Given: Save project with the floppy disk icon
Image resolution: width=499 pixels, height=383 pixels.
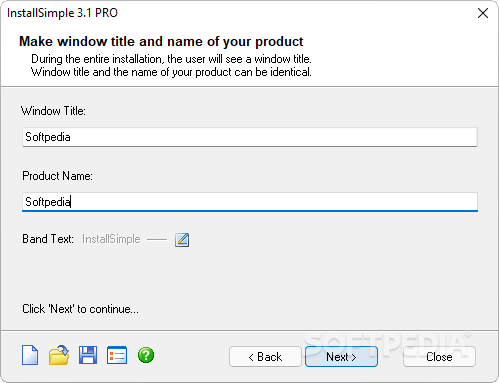Looking at the screenshot, I should point(88,355).
